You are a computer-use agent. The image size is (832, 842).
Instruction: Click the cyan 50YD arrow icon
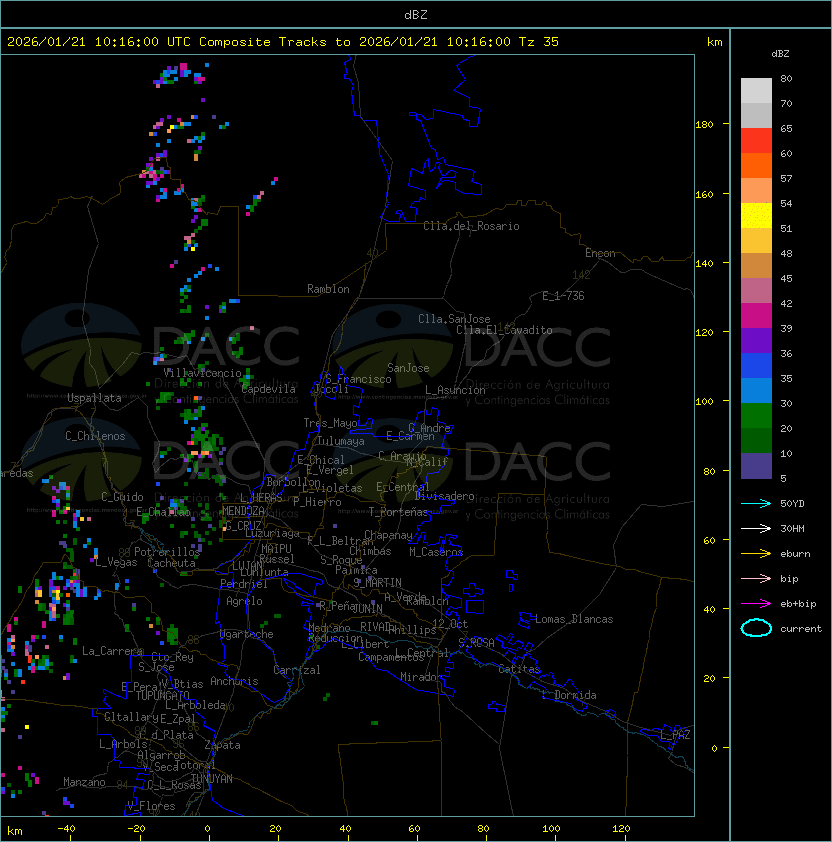click(x=756, y=503)
